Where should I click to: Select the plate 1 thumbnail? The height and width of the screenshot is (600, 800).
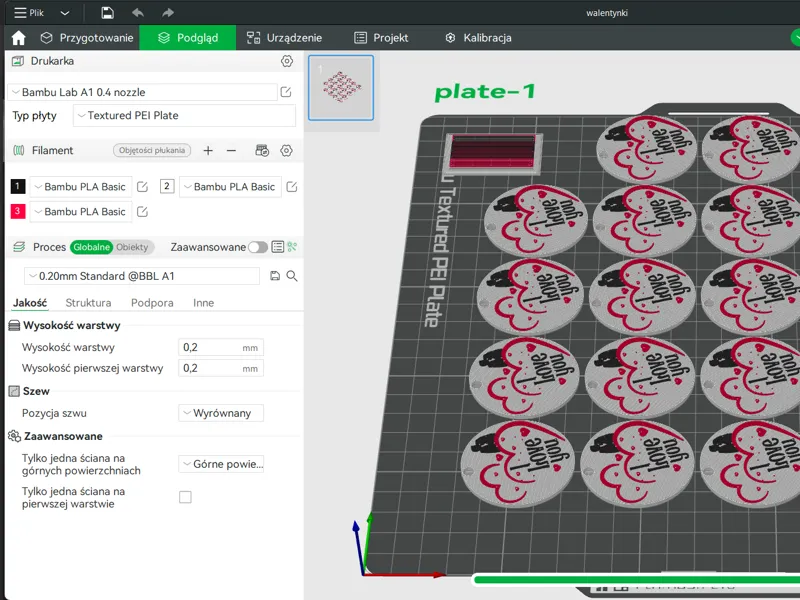pyautogui.click(x=341, y=88)
